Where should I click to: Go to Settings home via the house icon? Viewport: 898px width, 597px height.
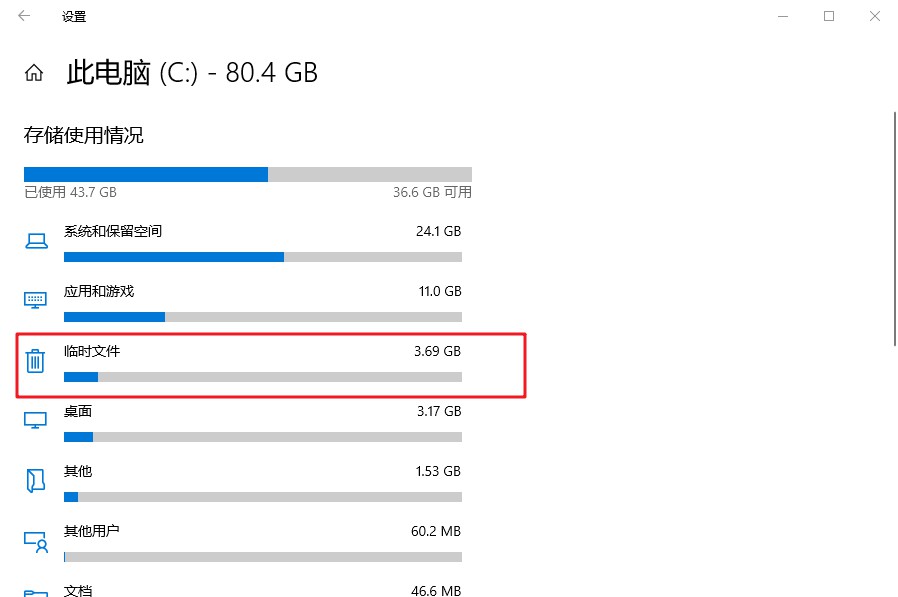pos(35,73)
